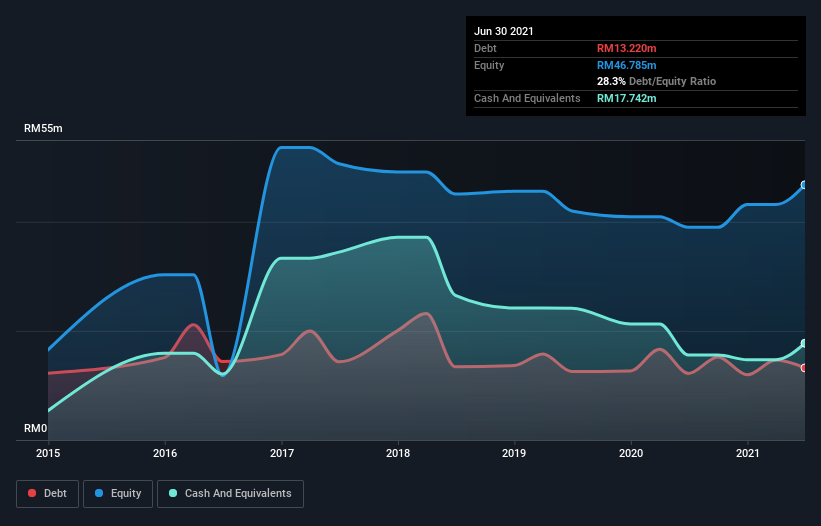
Task: Click Cash And Equivalents label in tooltip
Action: (x=527, y=98)
